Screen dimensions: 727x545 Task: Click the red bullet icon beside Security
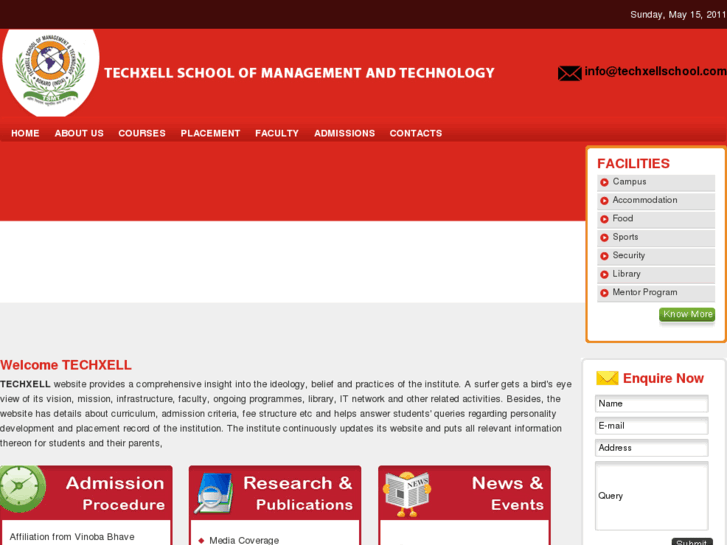604,256
